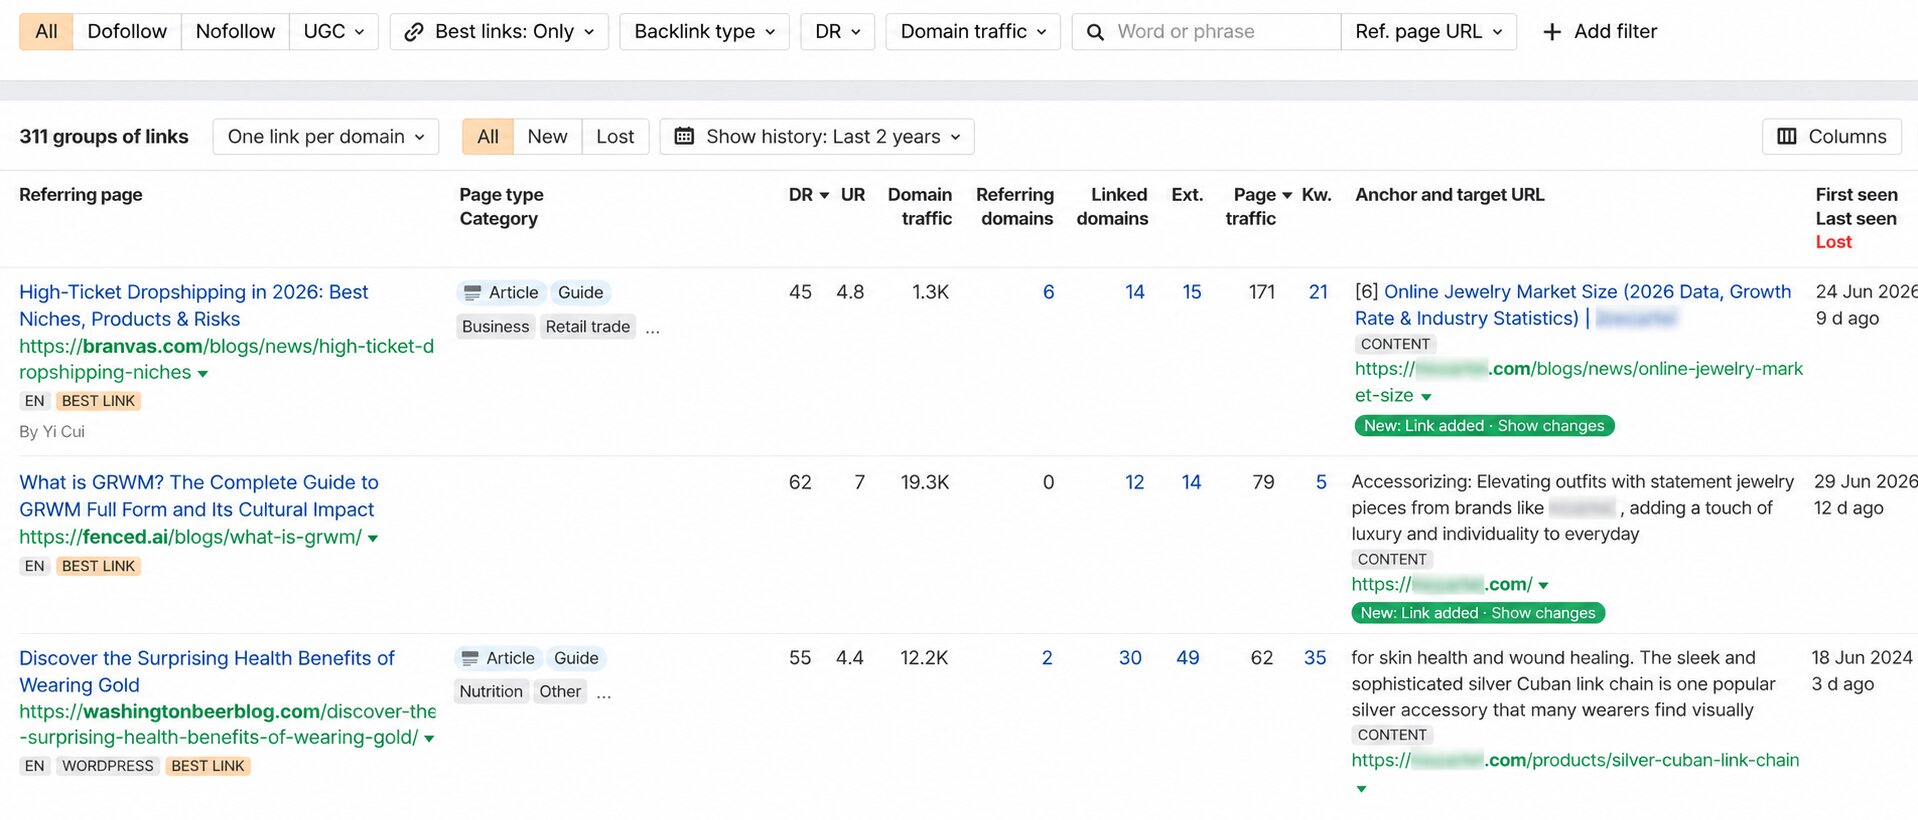This screenshot has width=1918, height=820.
Task: Click the link chain icon in Best links
Action: click(413, 32)
